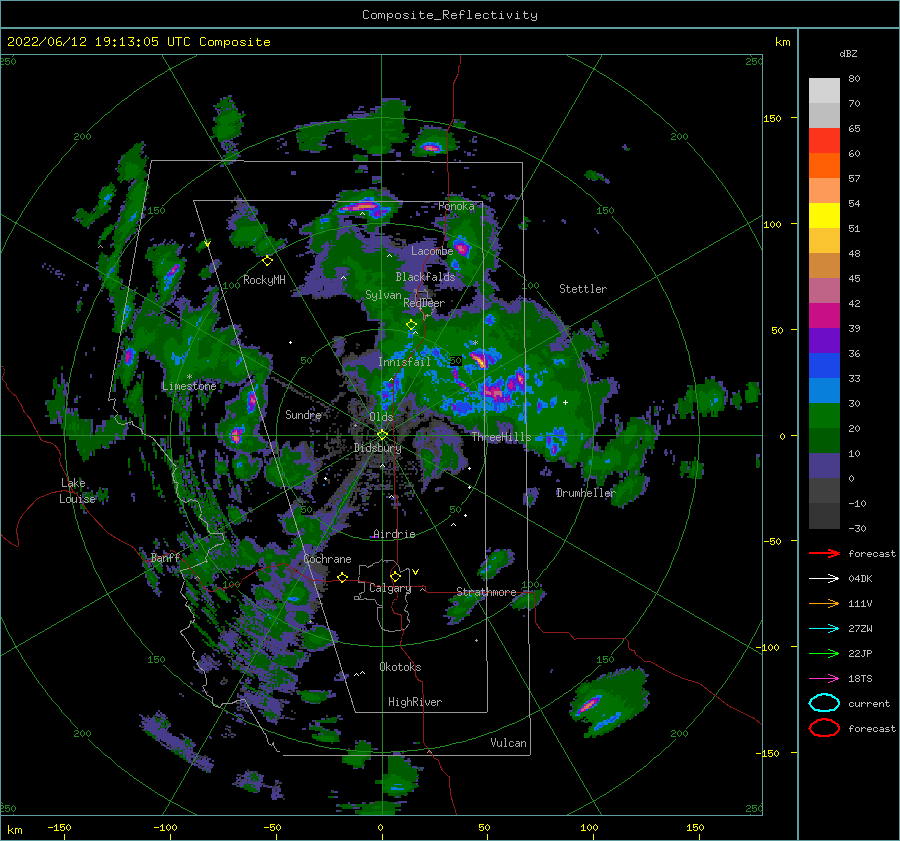The width and height of the screenshot is (900, 841).
Task: Click the purple 36-39 dBZ swatch
Action: [x=824, y=341]
